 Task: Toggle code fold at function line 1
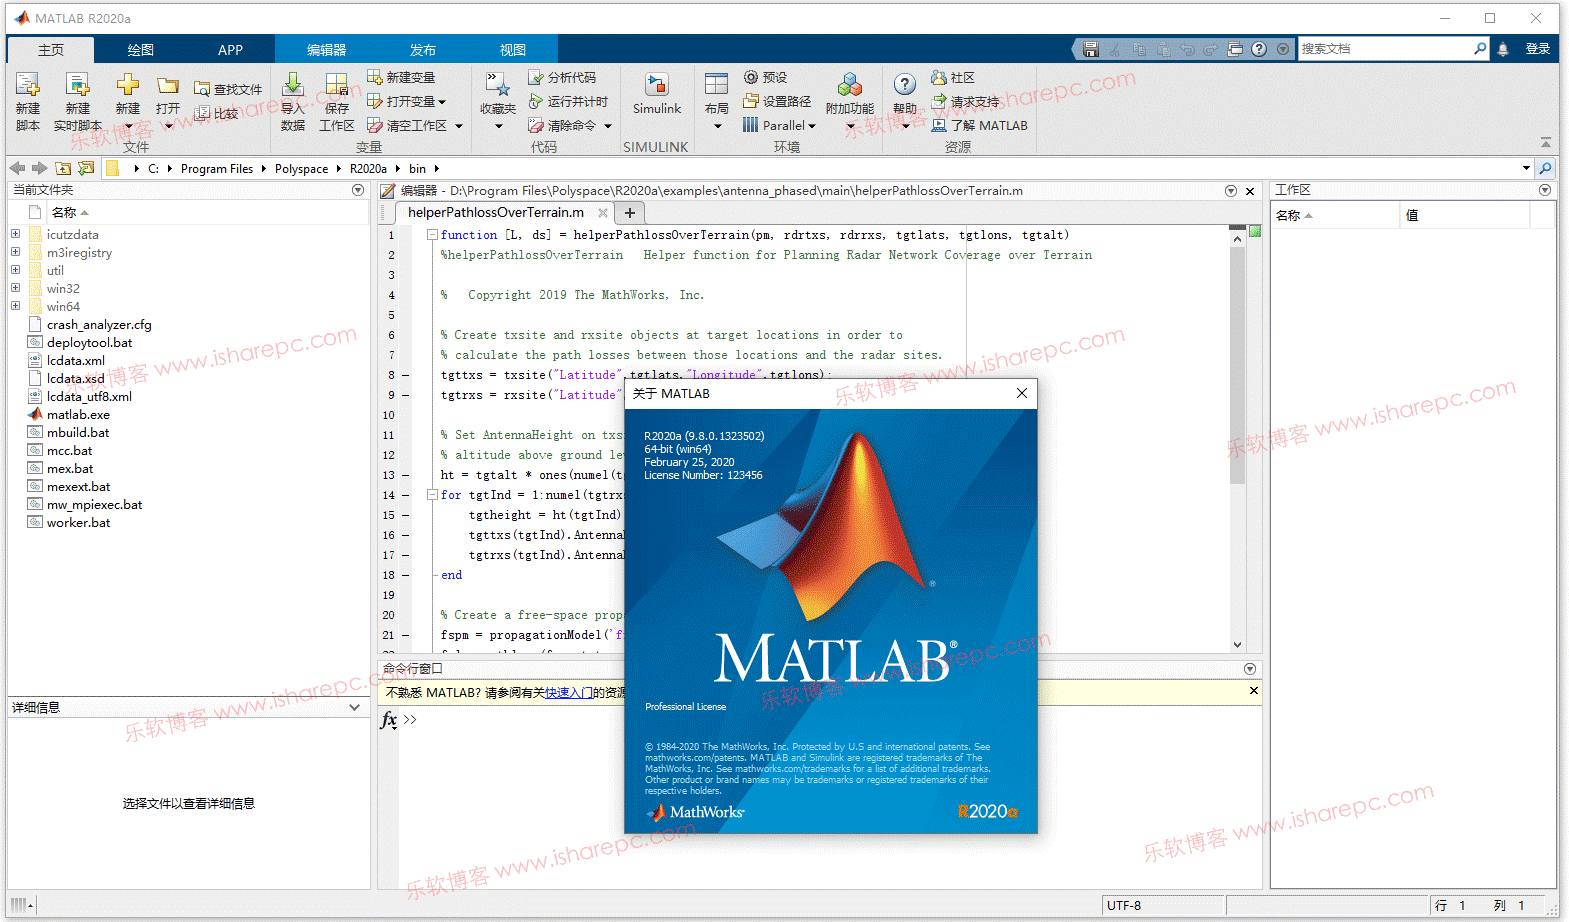(x=432, y=235)
